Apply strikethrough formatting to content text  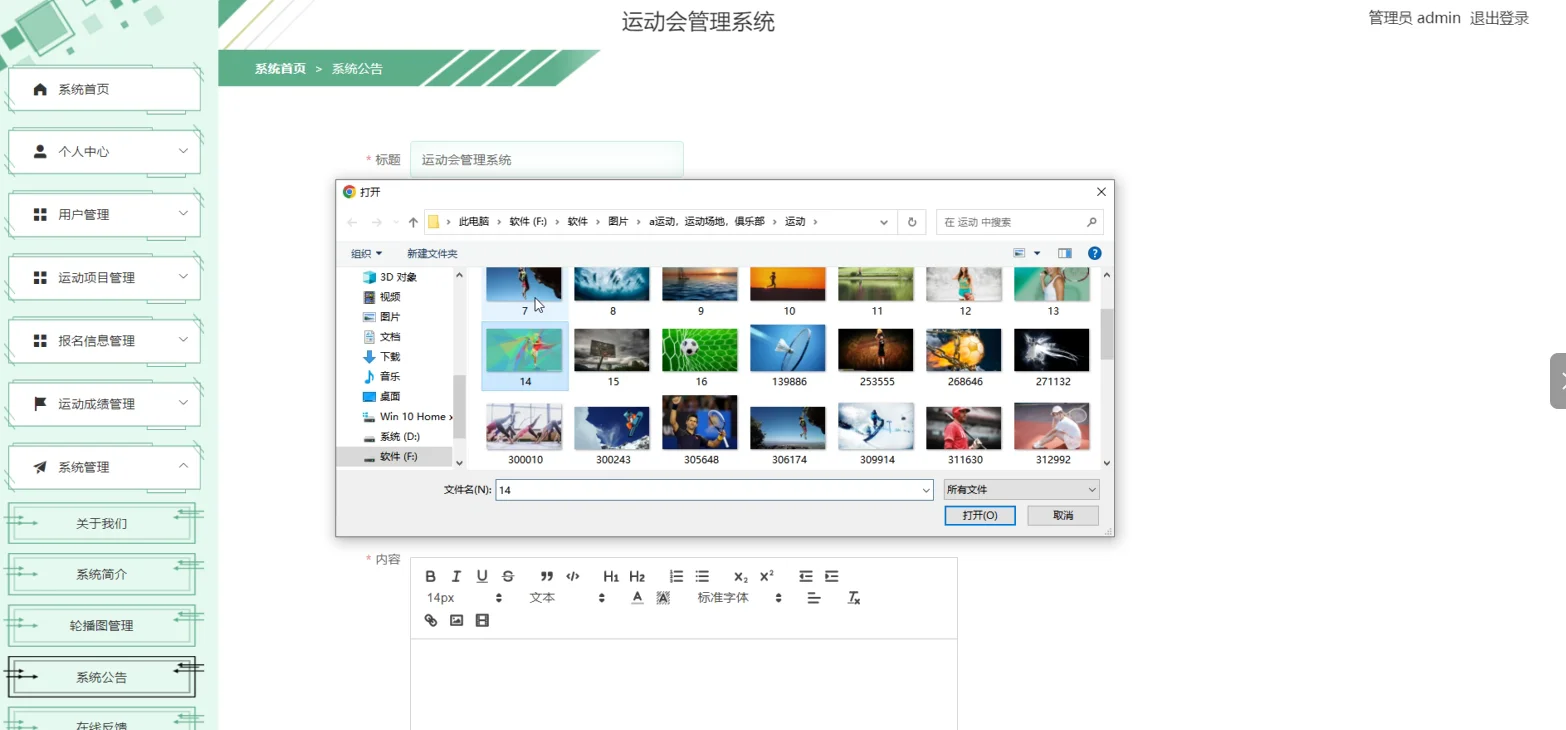pos(507,576)
